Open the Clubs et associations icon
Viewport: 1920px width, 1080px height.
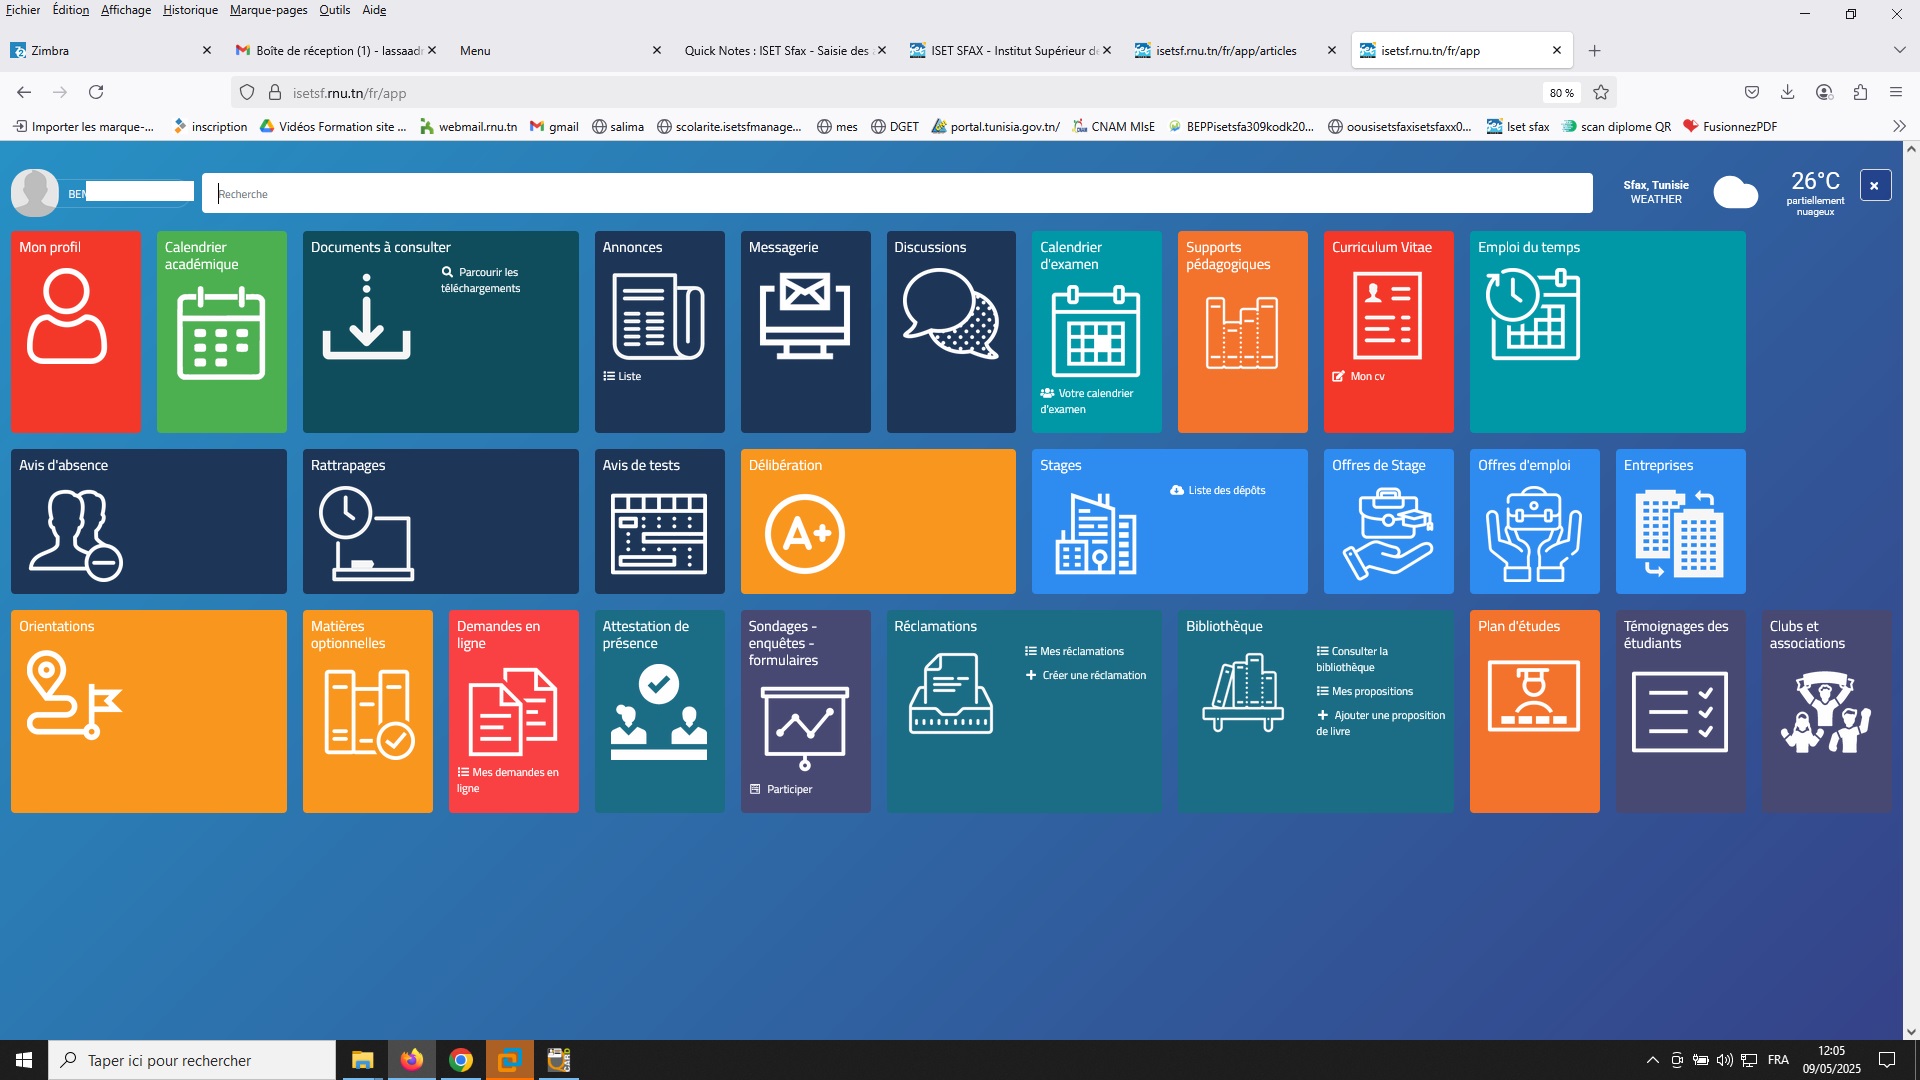pos(1825,712)
